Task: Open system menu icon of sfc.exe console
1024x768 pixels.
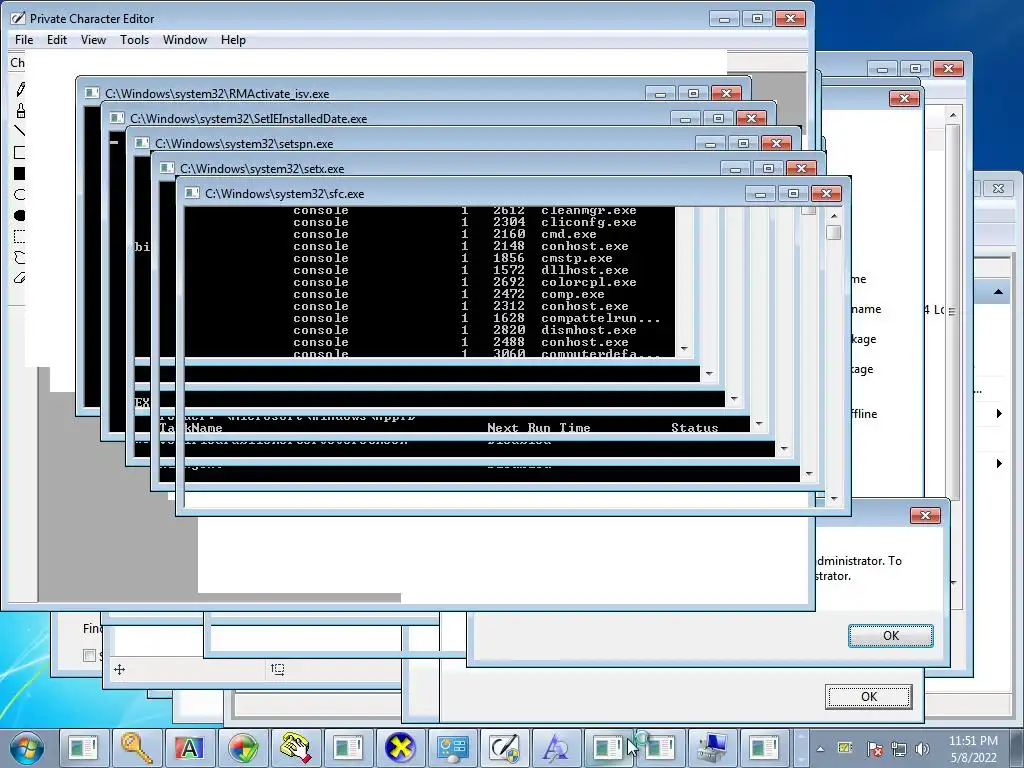Action: click(192, 193)
